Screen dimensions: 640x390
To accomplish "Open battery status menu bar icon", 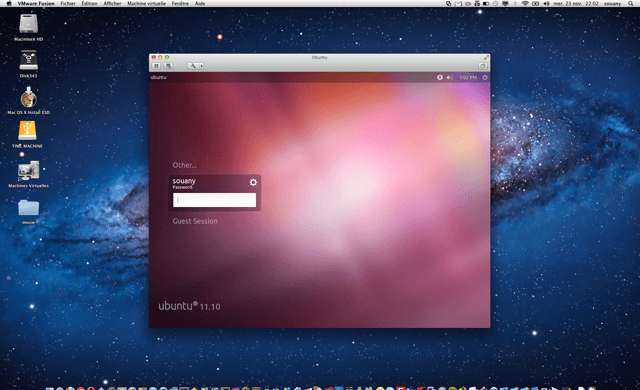I will [x=536, y=3].
